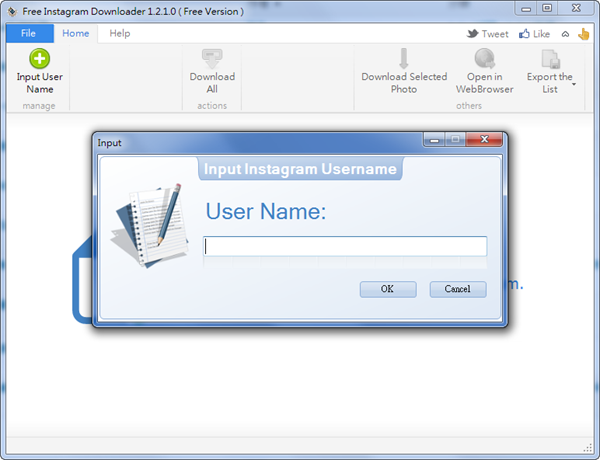Click the Tweet bird icon

473,34
